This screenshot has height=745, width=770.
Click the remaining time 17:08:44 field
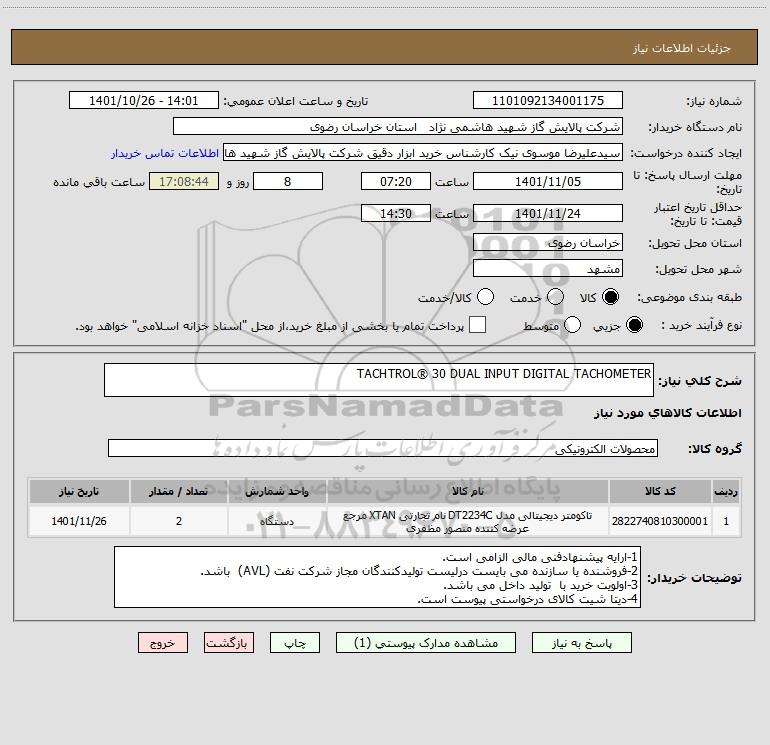[x=184, y=182]
